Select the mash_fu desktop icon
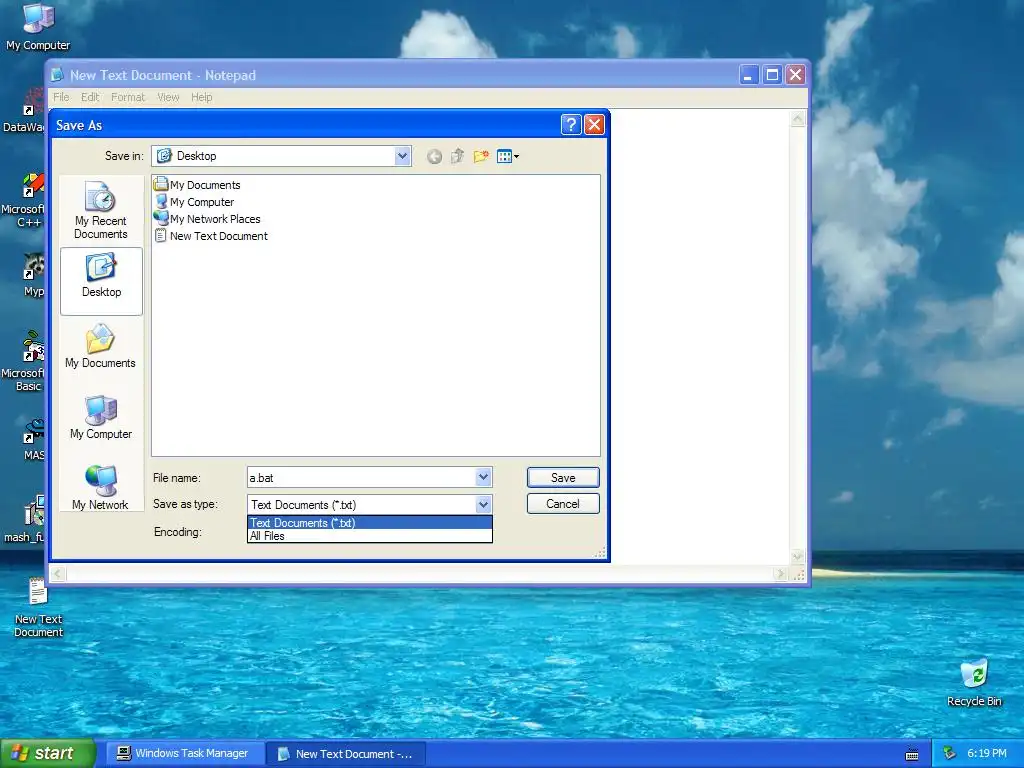Screen dimensions: 1024x768 (x=25, y=519)
